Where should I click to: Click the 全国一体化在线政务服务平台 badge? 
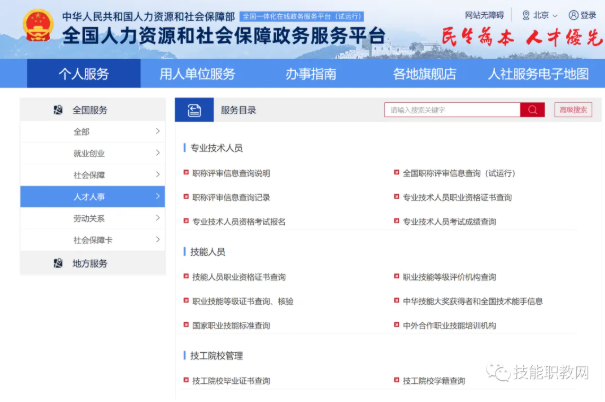301,17
